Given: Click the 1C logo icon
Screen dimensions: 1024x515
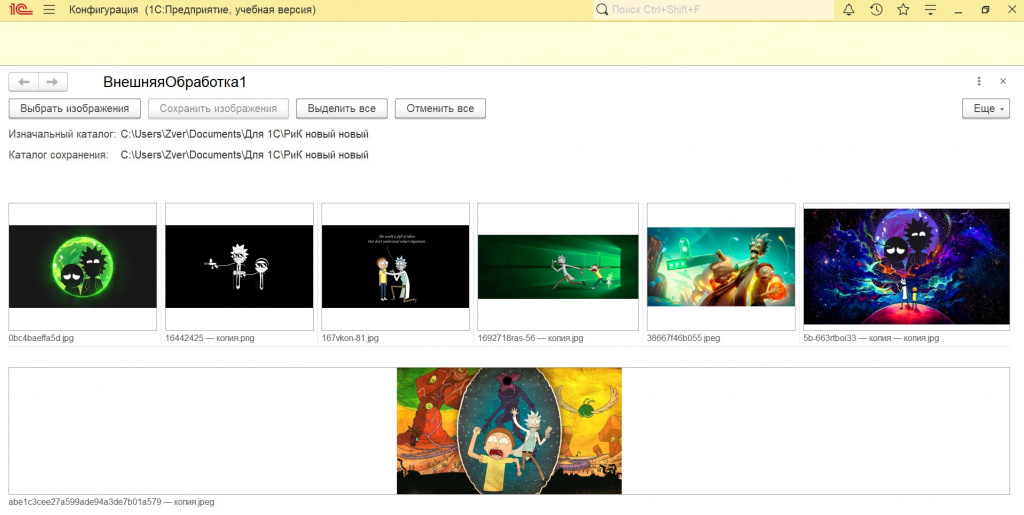Looking at the screenshot, I should tap(21, 10).
